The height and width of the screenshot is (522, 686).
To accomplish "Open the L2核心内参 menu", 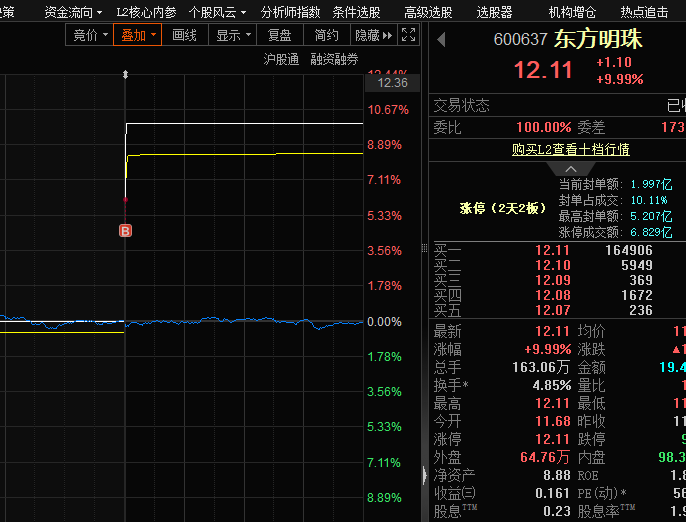I will [x=146, y=12].
